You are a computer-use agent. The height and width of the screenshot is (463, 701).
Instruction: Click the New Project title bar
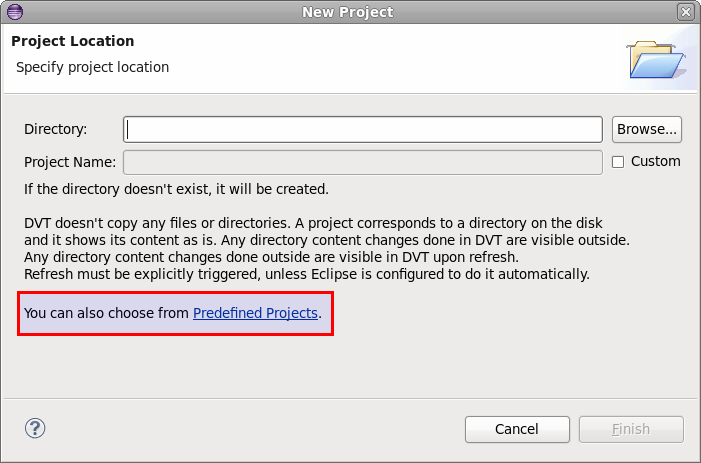pyautogui.click(x=347, y=12)
